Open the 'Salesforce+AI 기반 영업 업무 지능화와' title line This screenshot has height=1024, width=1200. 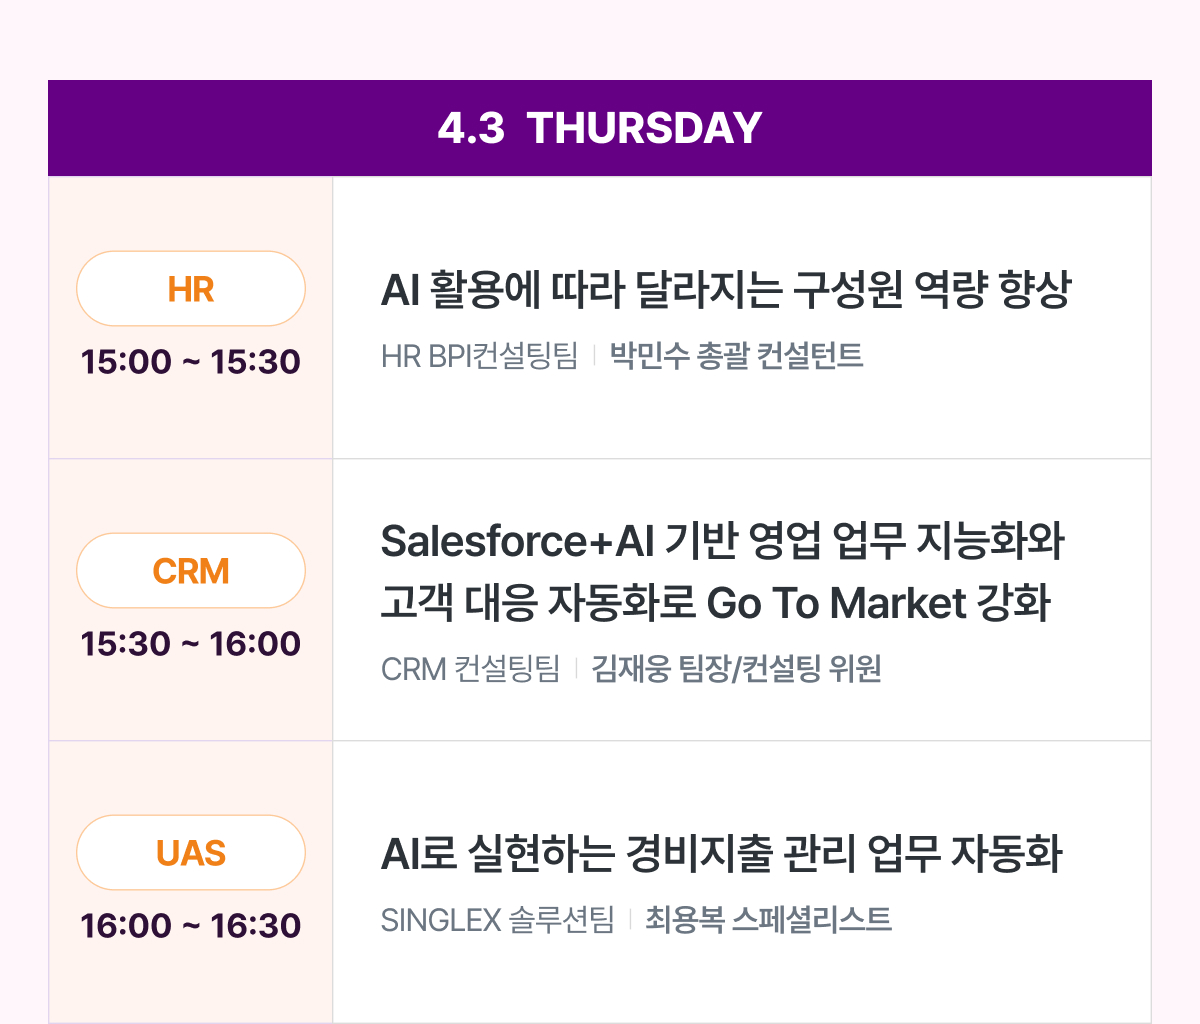click(723, 541)
